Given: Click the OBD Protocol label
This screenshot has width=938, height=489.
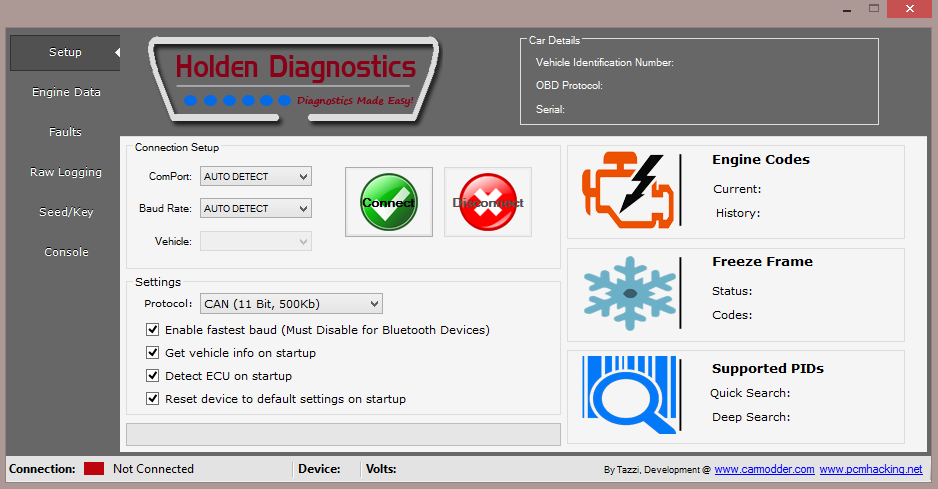Looking at the screenshot, I should 569,86.
